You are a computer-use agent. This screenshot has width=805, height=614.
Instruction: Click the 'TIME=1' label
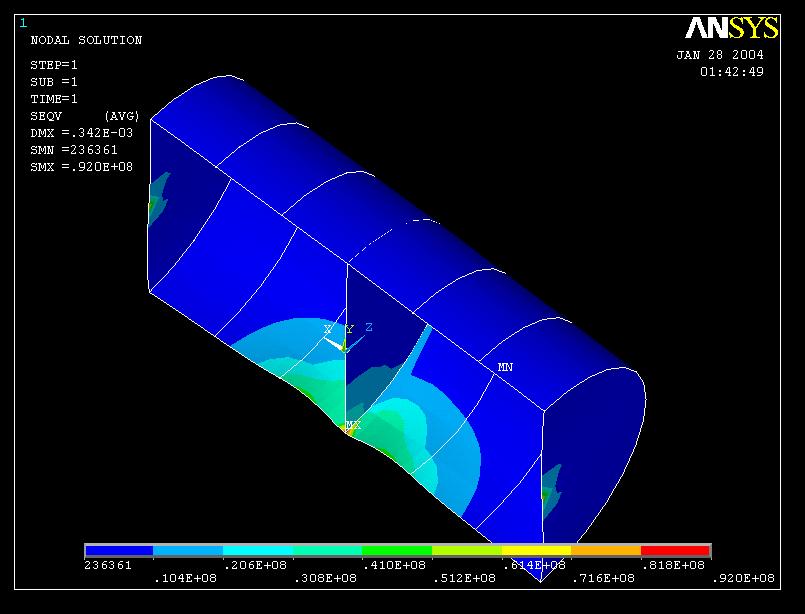(x=54, y=99)
